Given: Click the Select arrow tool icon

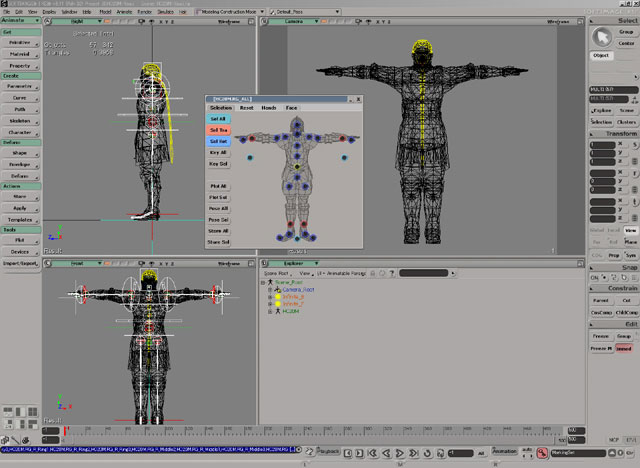Looking at the screenshot, I should click(601, 35).
